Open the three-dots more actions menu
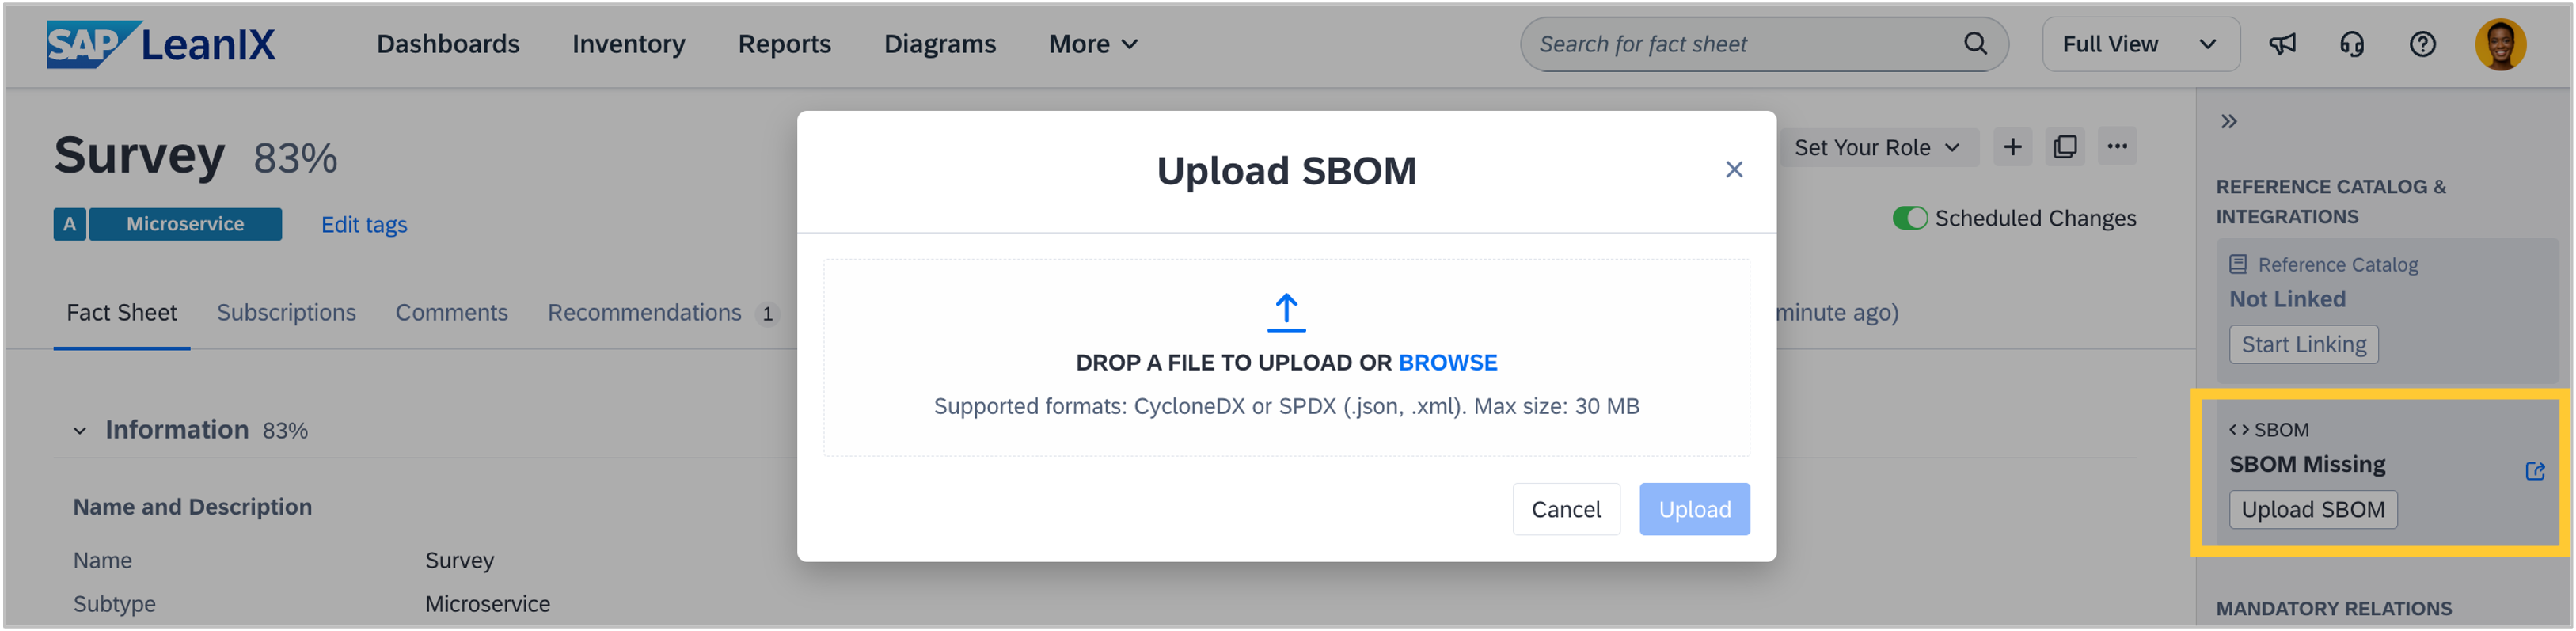 tap(2117, 147)
